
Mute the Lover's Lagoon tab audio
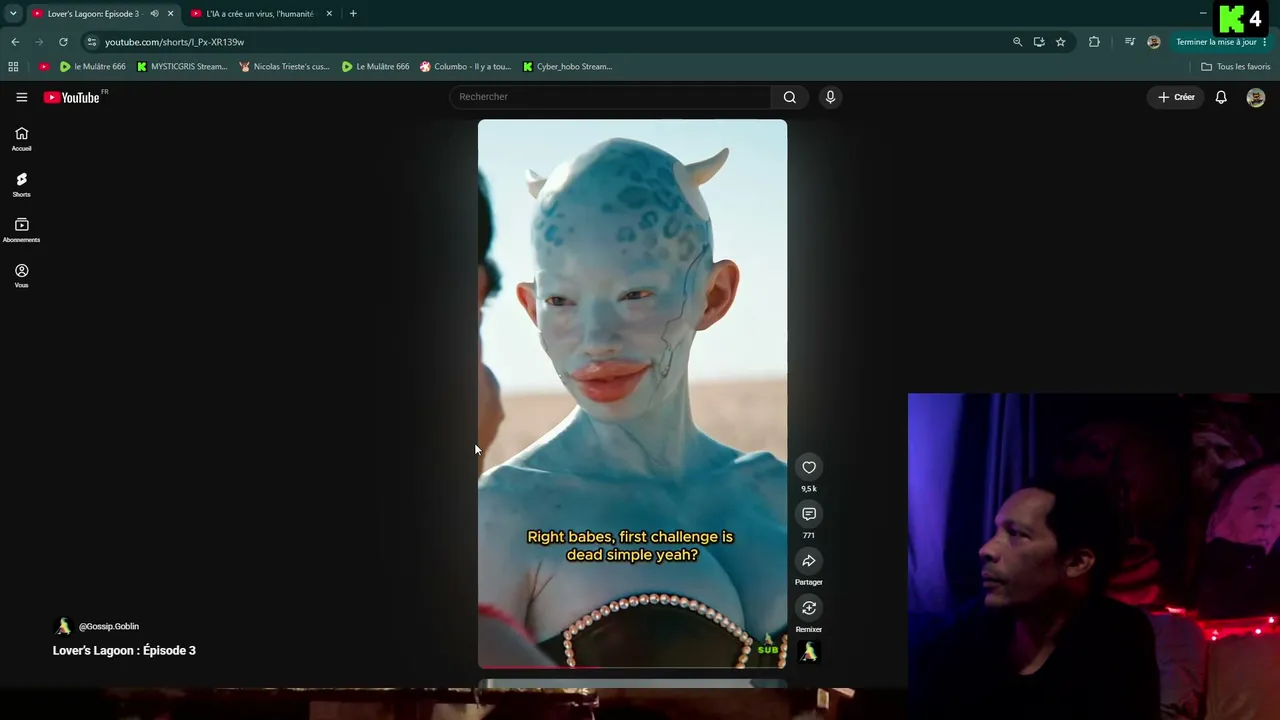tap(154, 14)
